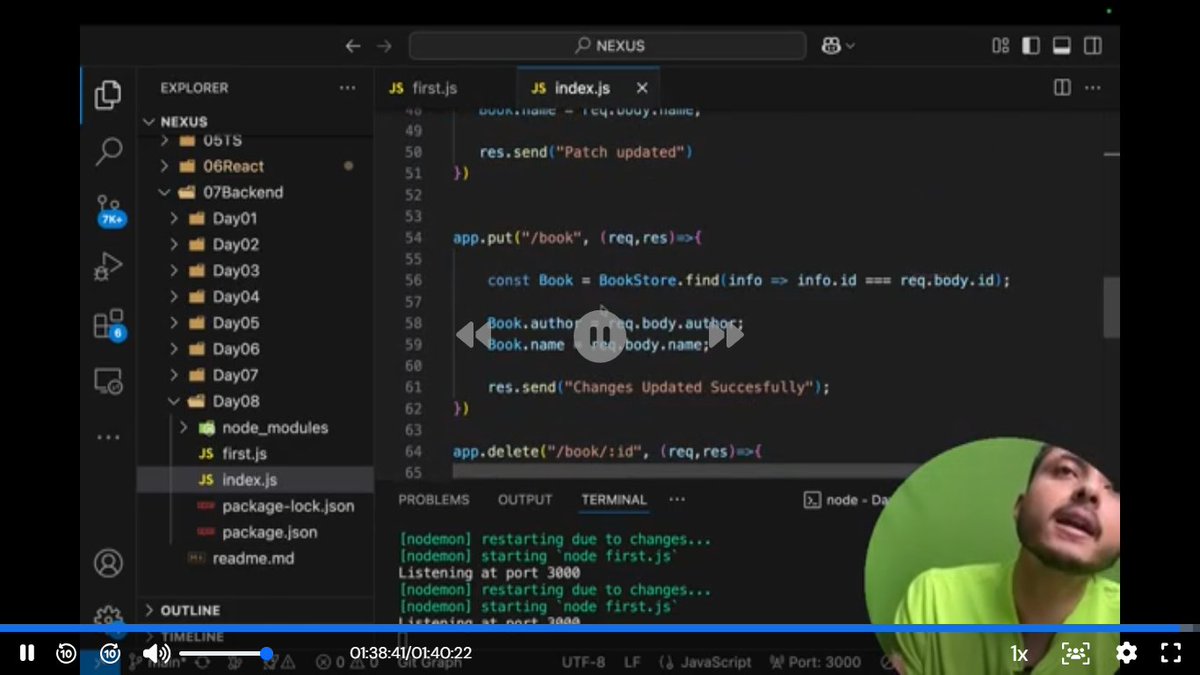The image size is (1200, 675).
Task: Toggle the bottom panel visibility
Action: 1062,45
